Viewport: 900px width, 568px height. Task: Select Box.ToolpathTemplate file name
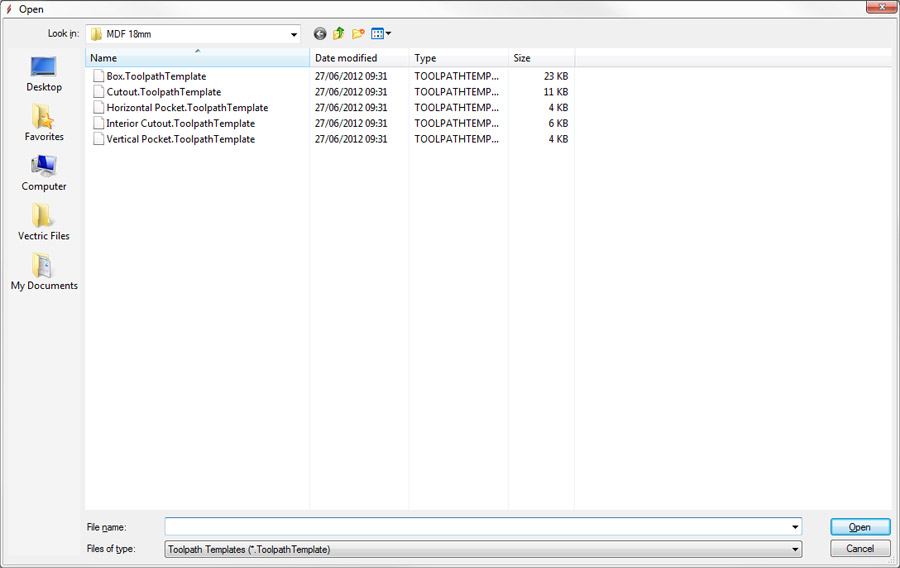pos(156,76)
